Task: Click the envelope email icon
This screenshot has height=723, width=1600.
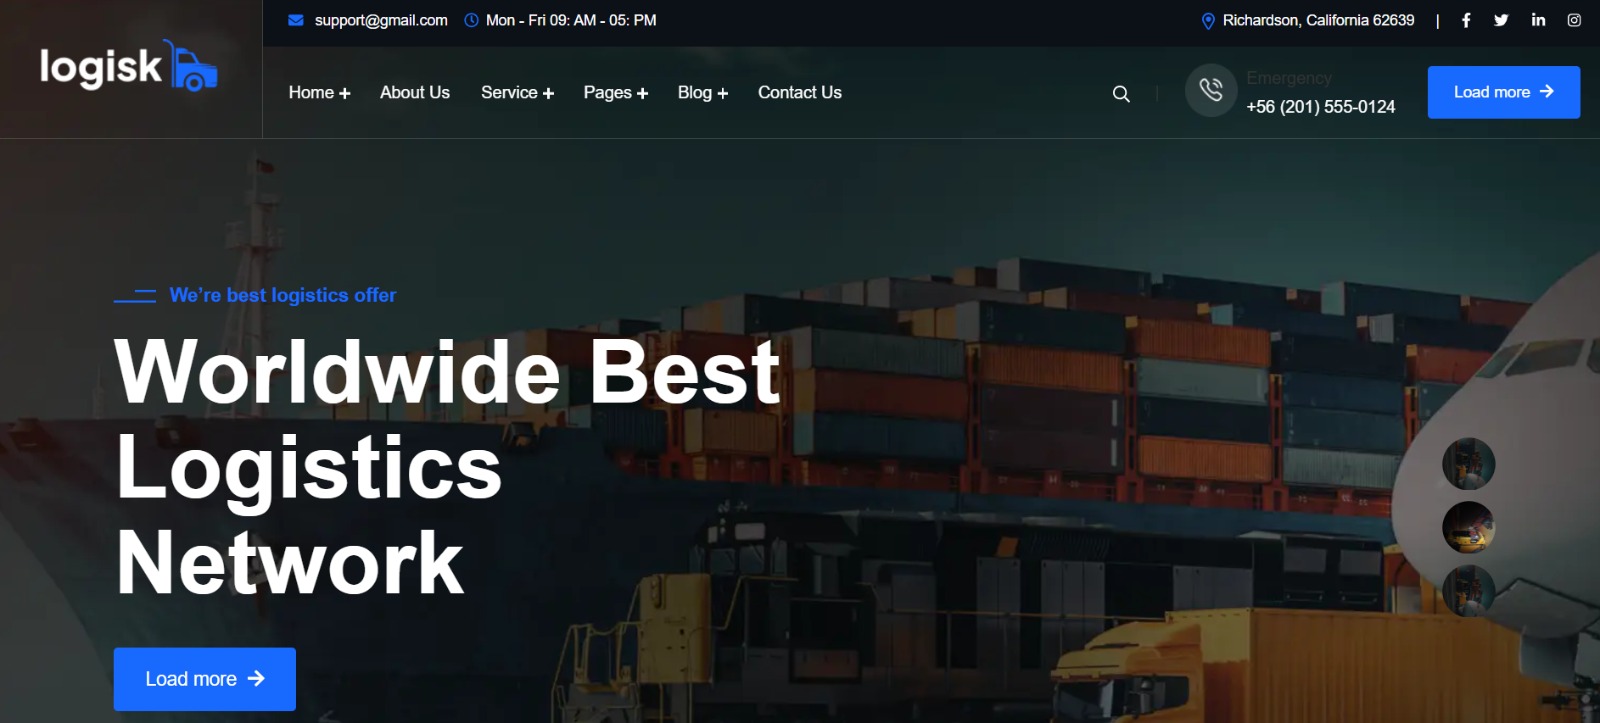Action: tap(296, 20)
